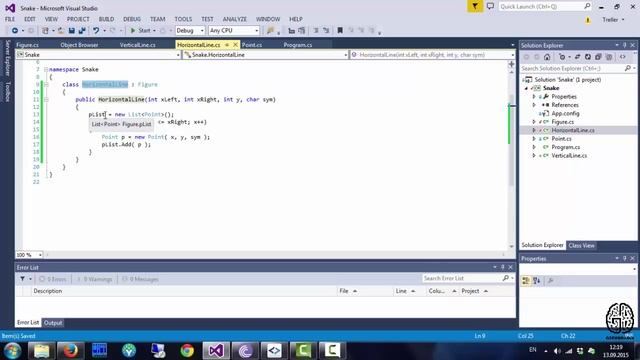This screenshot has height=360, width=640.
Task: Sort Error List by Description column
Action: tap(184, 291)
